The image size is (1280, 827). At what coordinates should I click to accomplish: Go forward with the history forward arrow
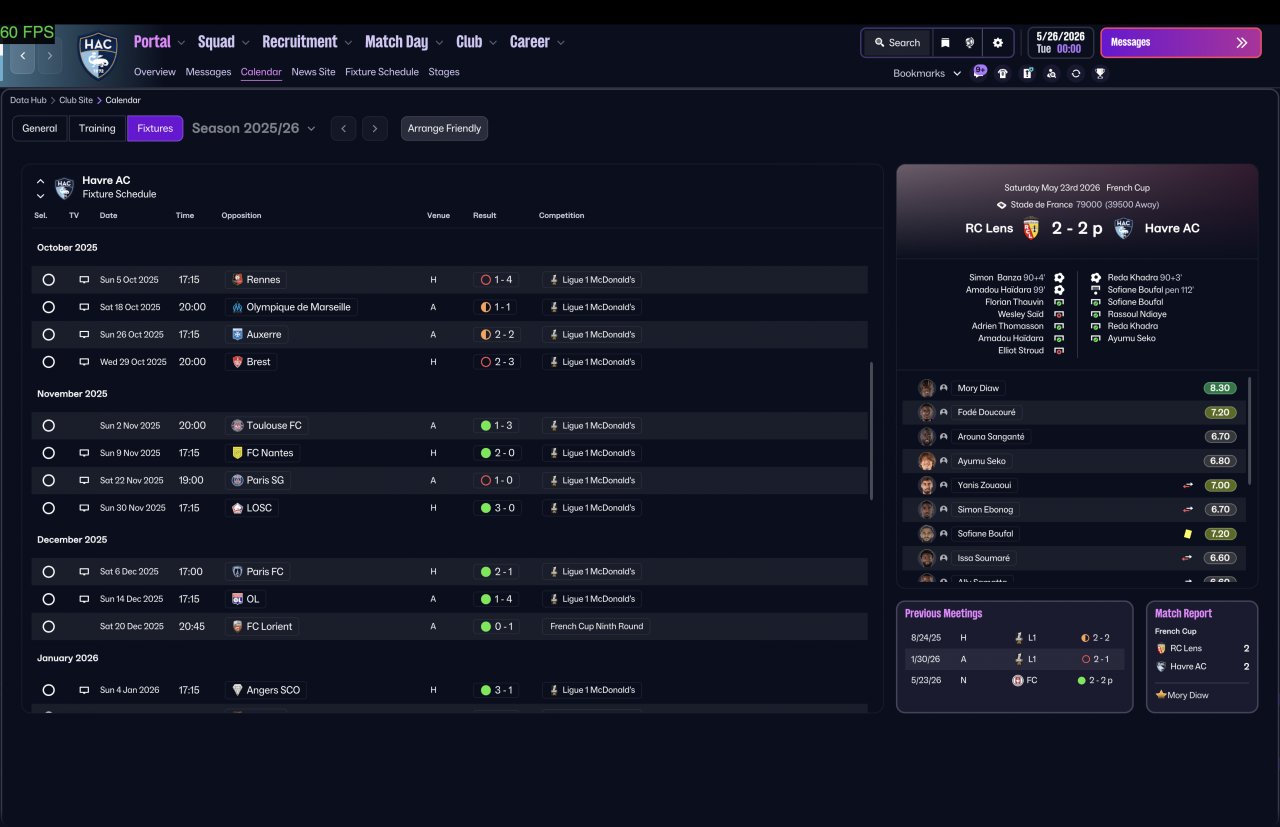click(49, 56)
